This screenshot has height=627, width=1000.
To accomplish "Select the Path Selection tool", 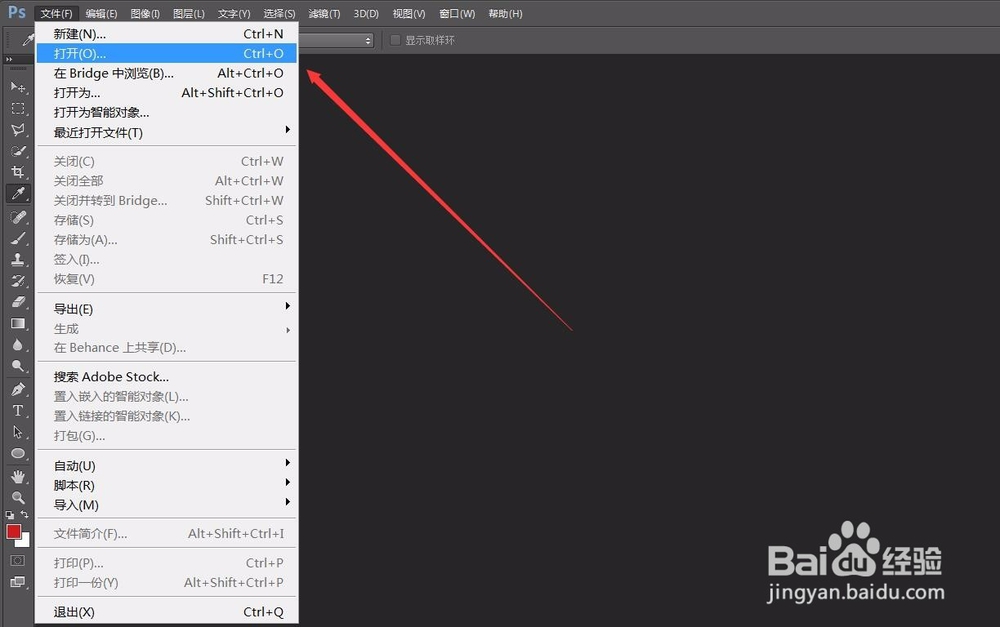I will tap(18, 432).
